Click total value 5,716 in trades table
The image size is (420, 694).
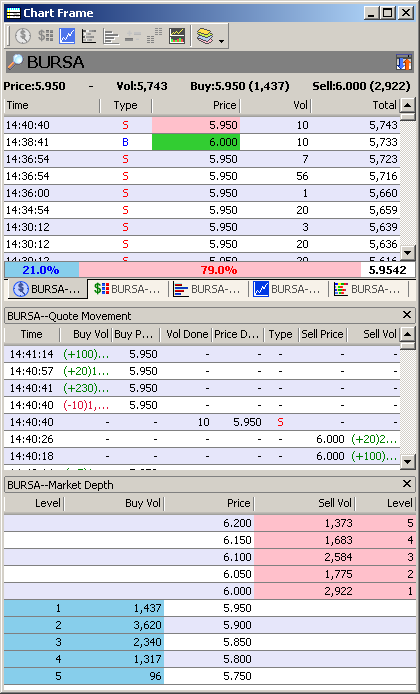[383, 176]
